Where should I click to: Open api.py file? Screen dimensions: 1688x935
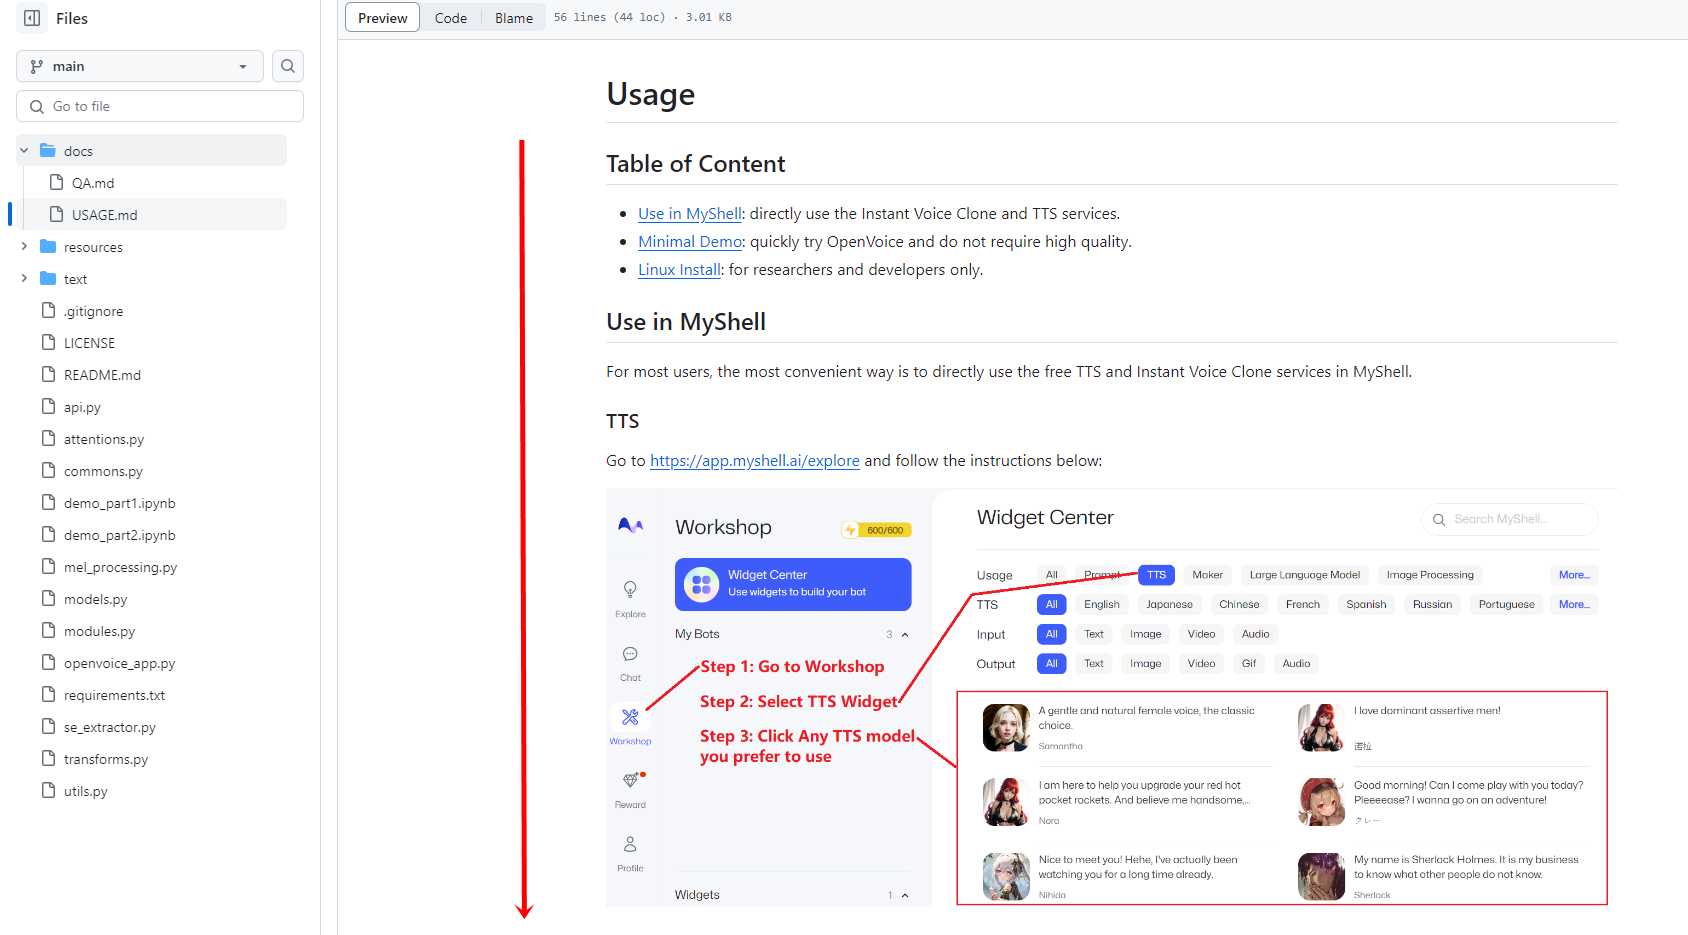click(x=82, y=407)
